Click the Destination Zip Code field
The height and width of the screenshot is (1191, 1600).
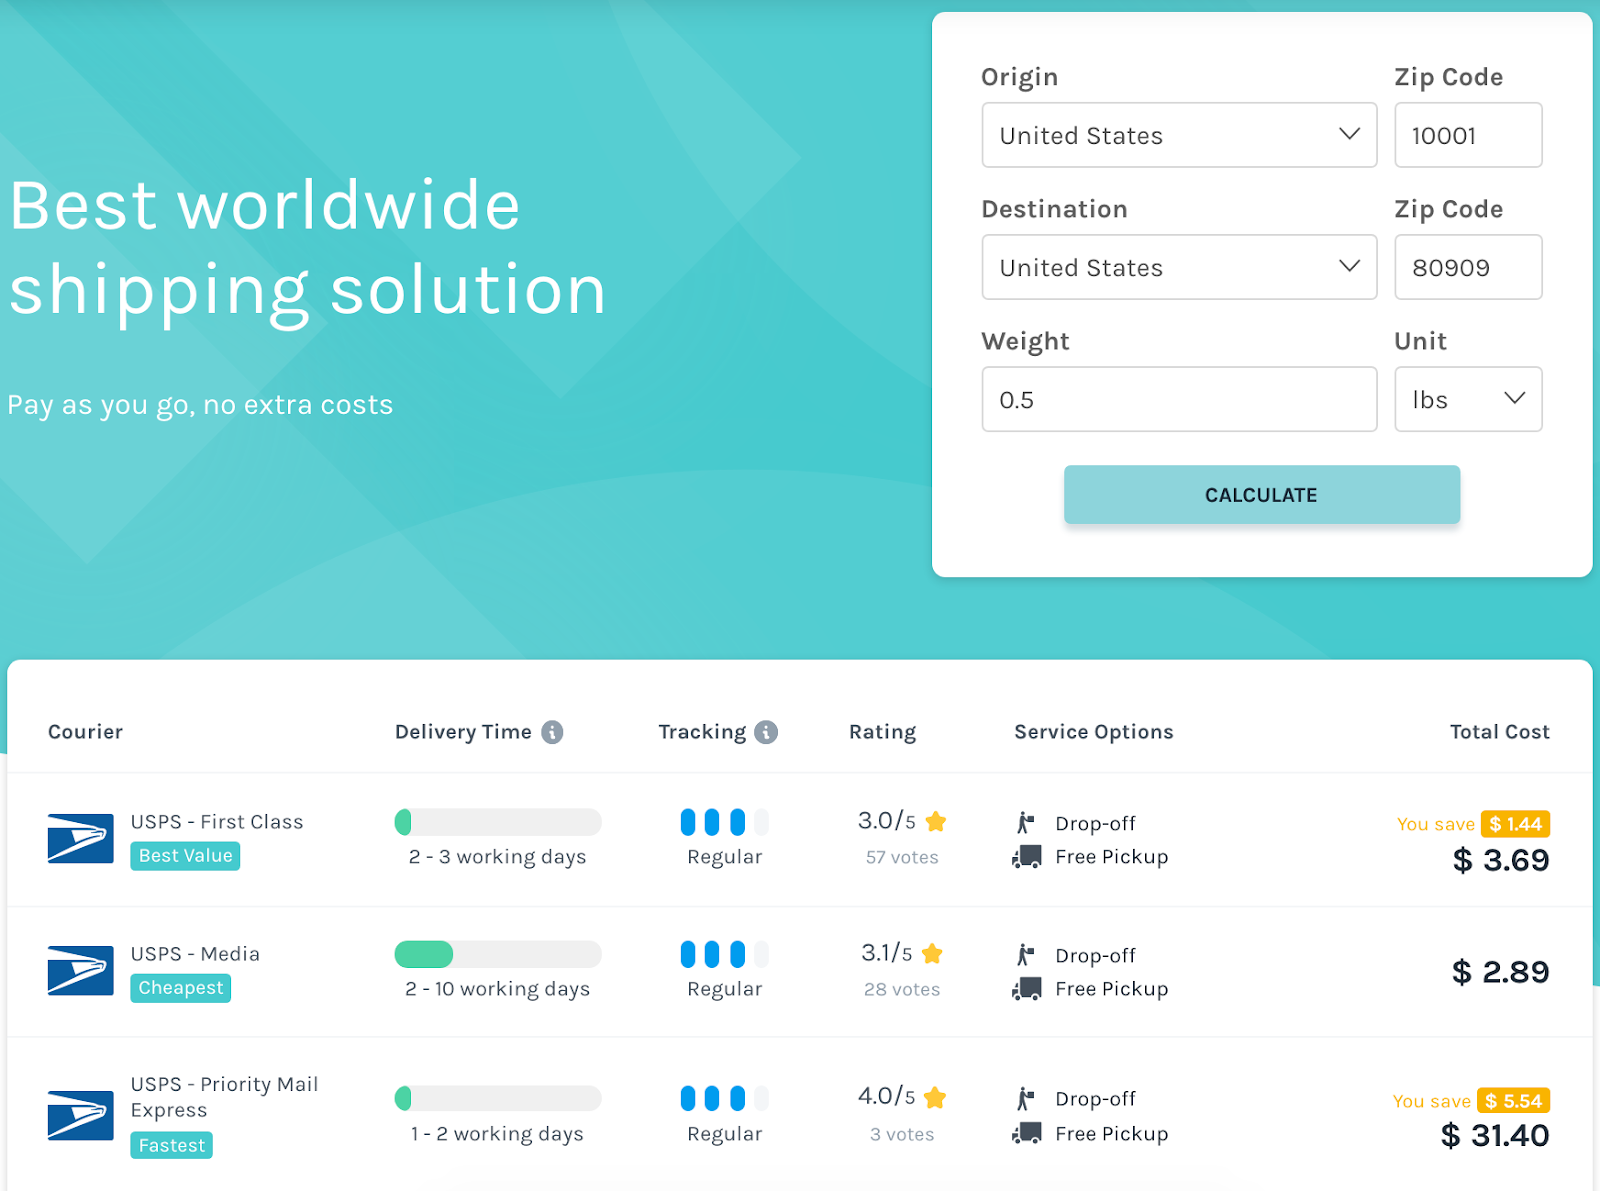[1468, 267]
